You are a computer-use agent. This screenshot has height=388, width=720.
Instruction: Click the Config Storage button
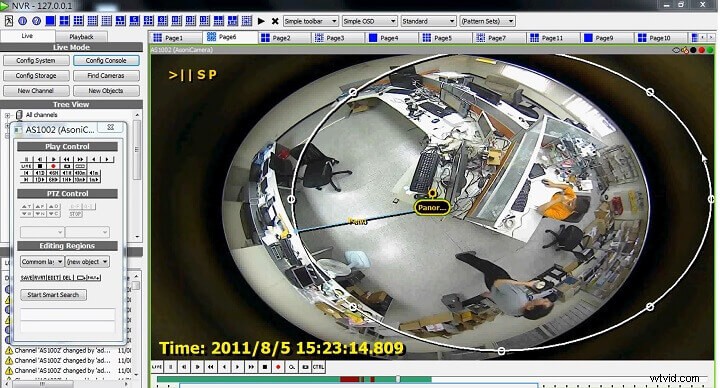click(36, 76)
